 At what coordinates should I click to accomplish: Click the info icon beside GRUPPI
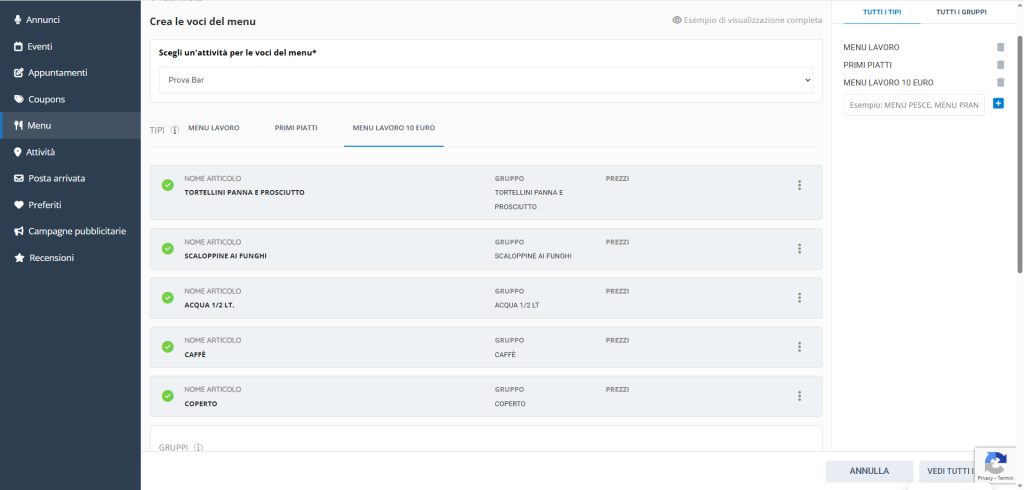coord(198,448)
